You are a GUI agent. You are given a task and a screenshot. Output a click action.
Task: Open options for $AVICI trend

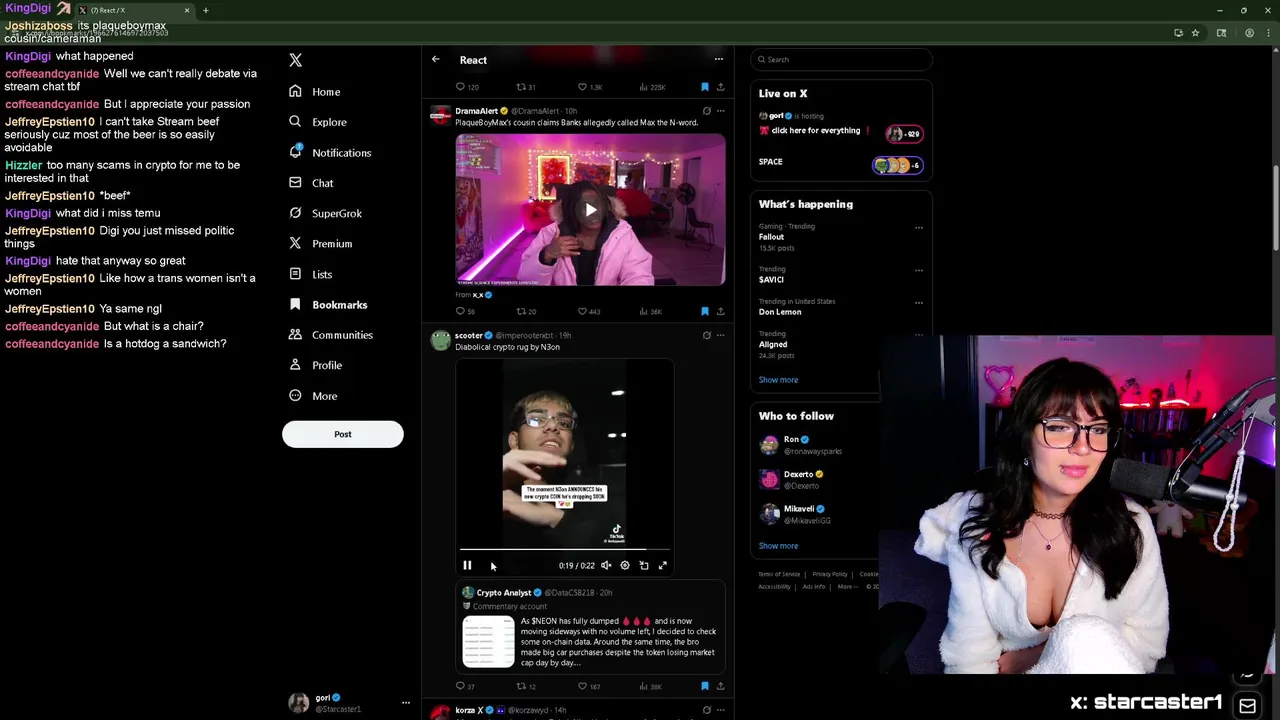tap(918, 270)
